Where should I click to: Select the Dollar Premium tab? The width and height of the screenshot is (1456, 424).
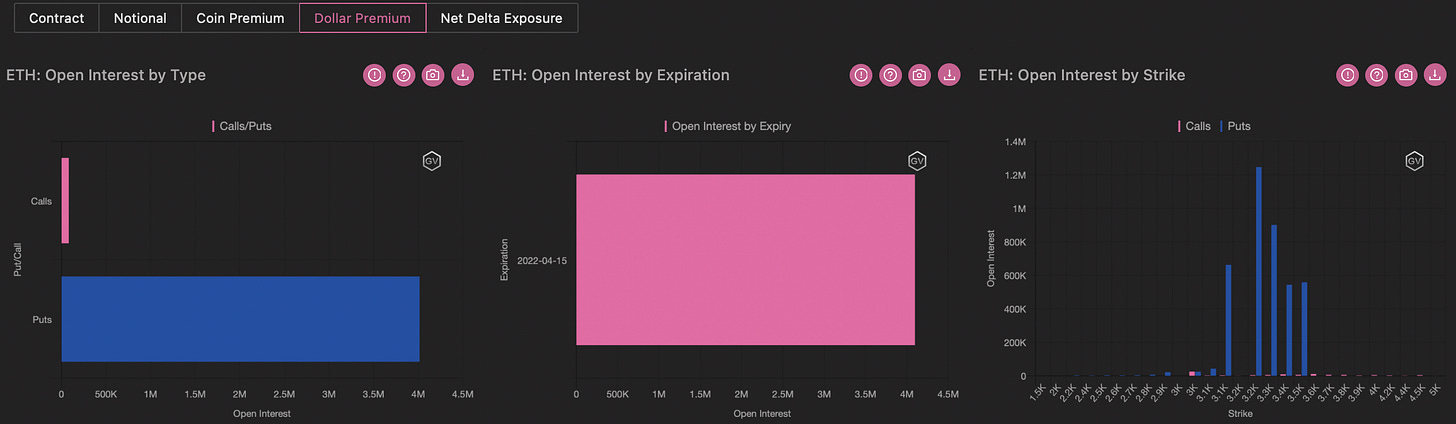click(362, 18)
